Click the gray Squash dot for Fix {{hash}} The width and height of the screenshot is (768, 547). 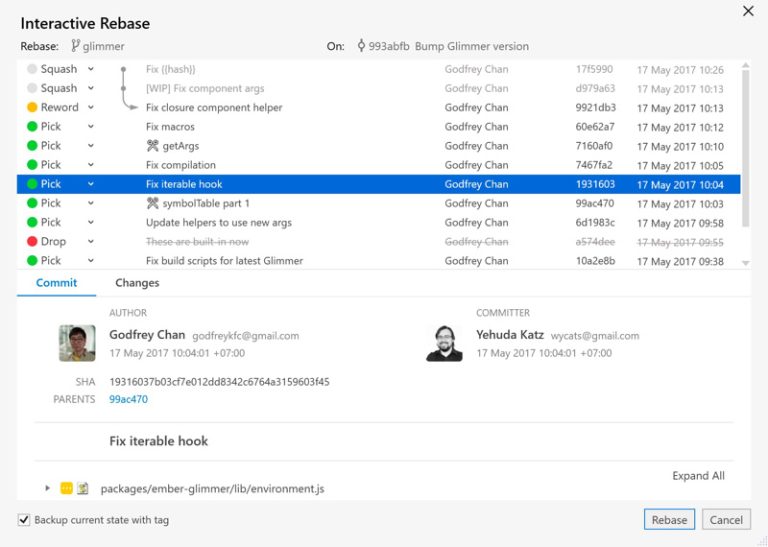(32, 70)
